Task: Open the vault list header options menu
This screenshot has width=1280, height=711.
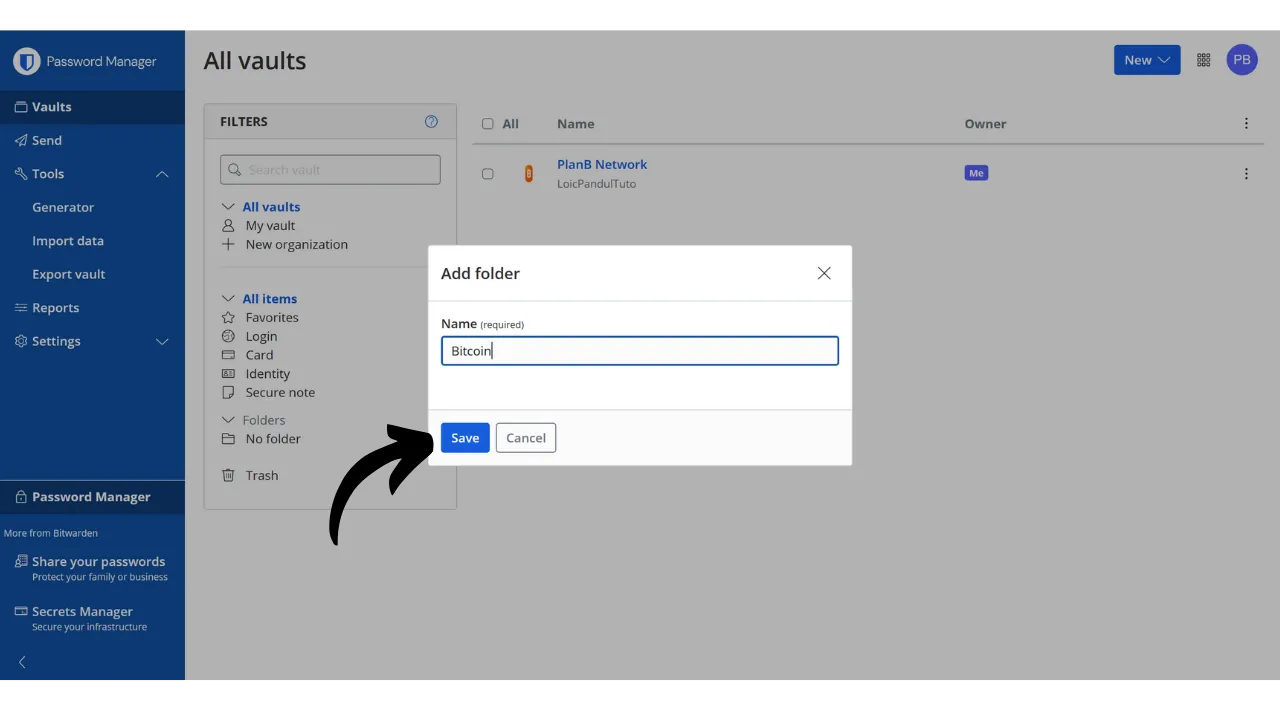Action: click(1246, 124)
